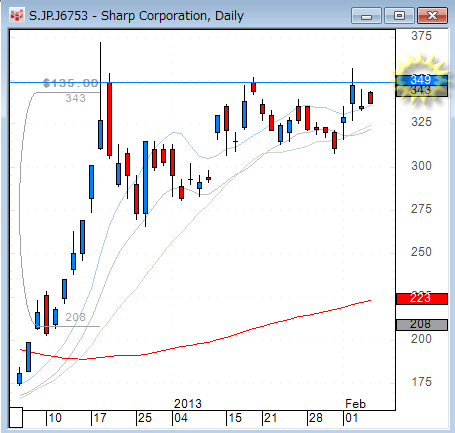Click the 325 price scale label
455x433 pixels.
(x=421, y=122)
